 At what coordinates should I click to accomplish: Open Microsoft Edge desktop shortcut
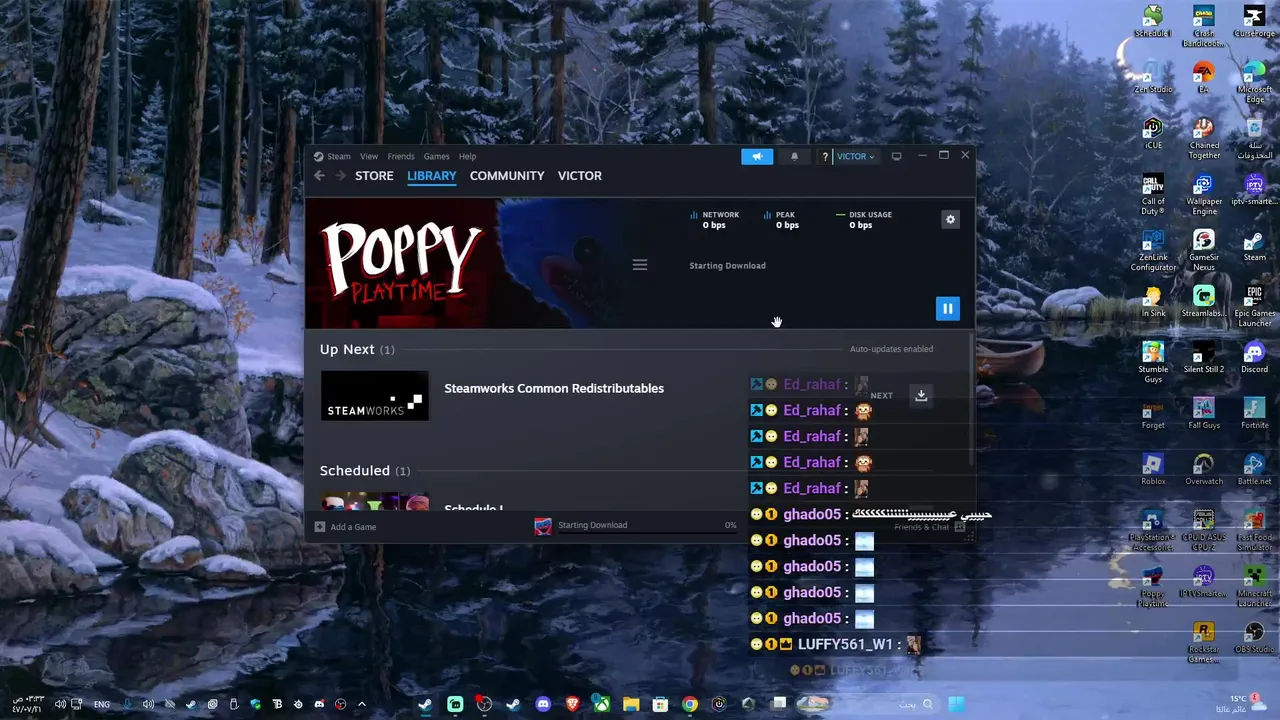(x=1254, y=82)
